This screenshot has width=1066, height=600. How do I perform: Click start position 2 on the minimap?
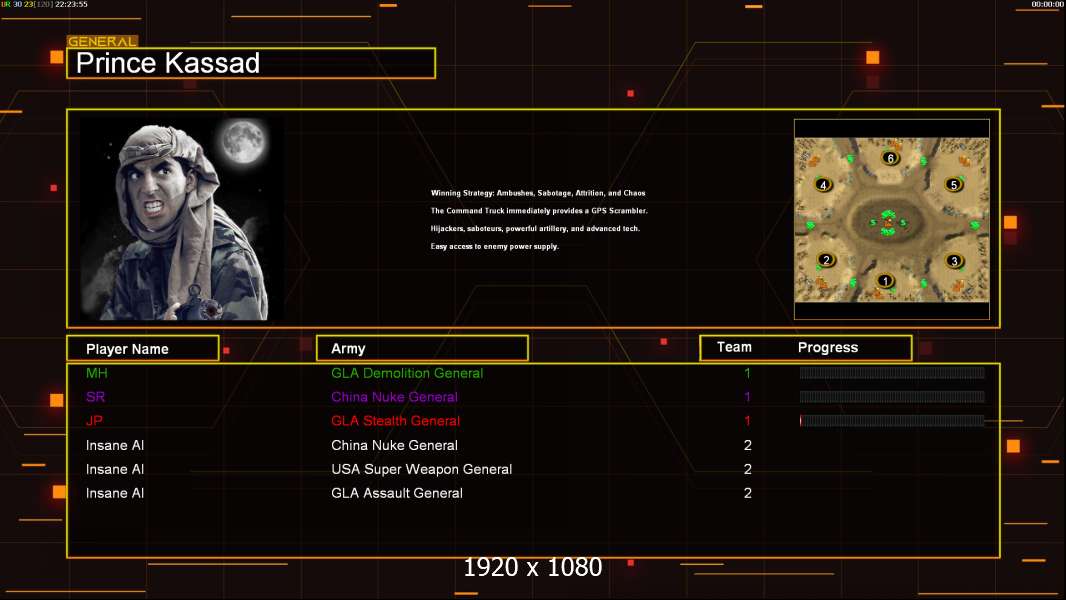click(x=826, y=260)
